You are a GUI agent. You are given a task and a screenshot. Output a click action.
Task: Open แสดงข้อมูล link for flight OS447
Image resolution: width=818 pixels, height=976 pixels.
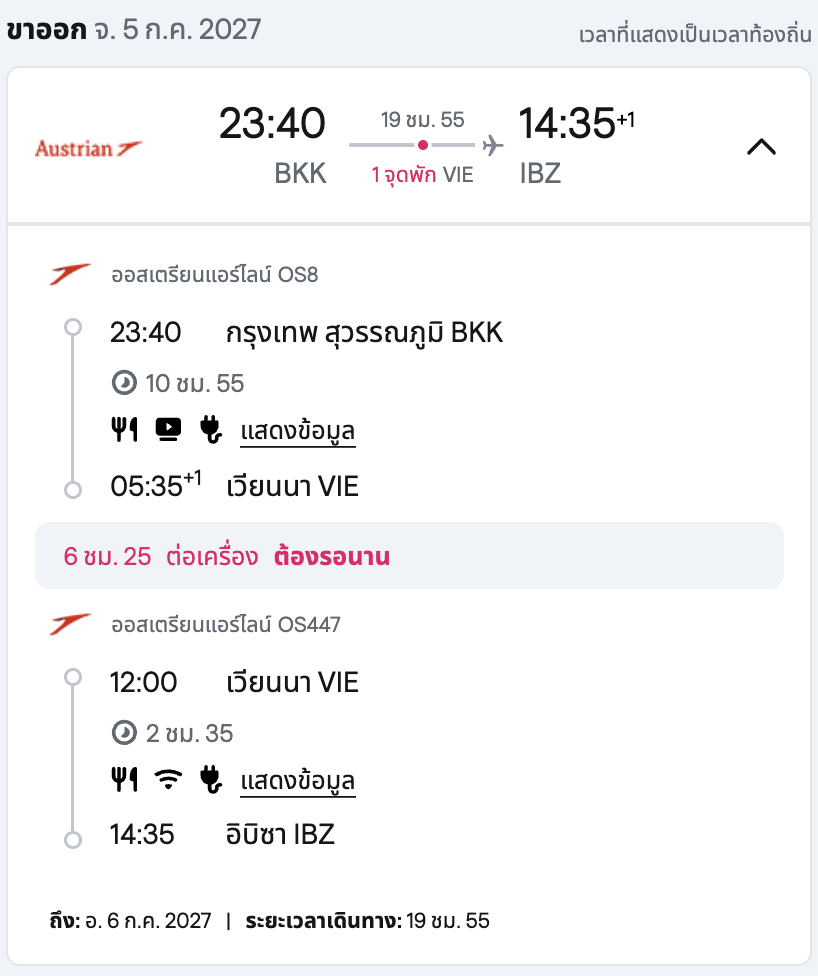point(298,781)
